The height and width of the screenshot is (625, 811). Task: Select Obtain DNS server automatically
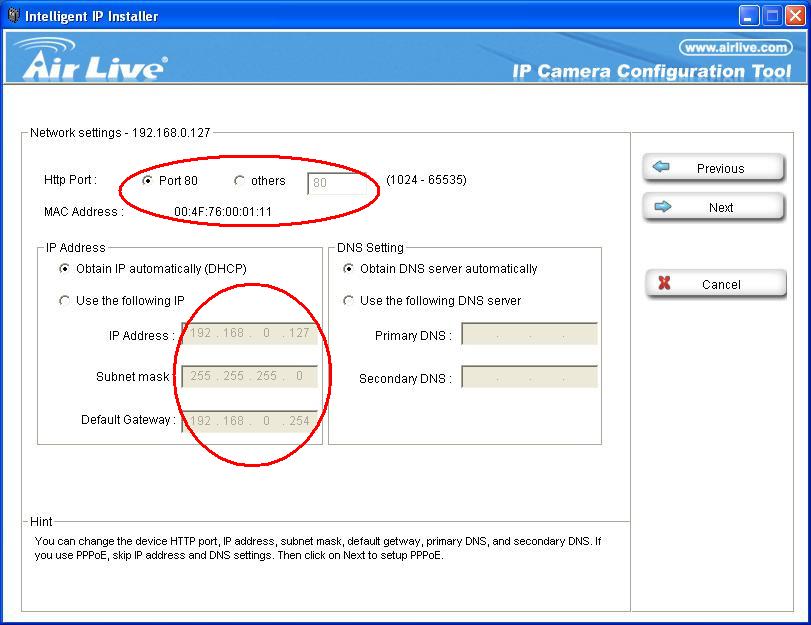349,269
